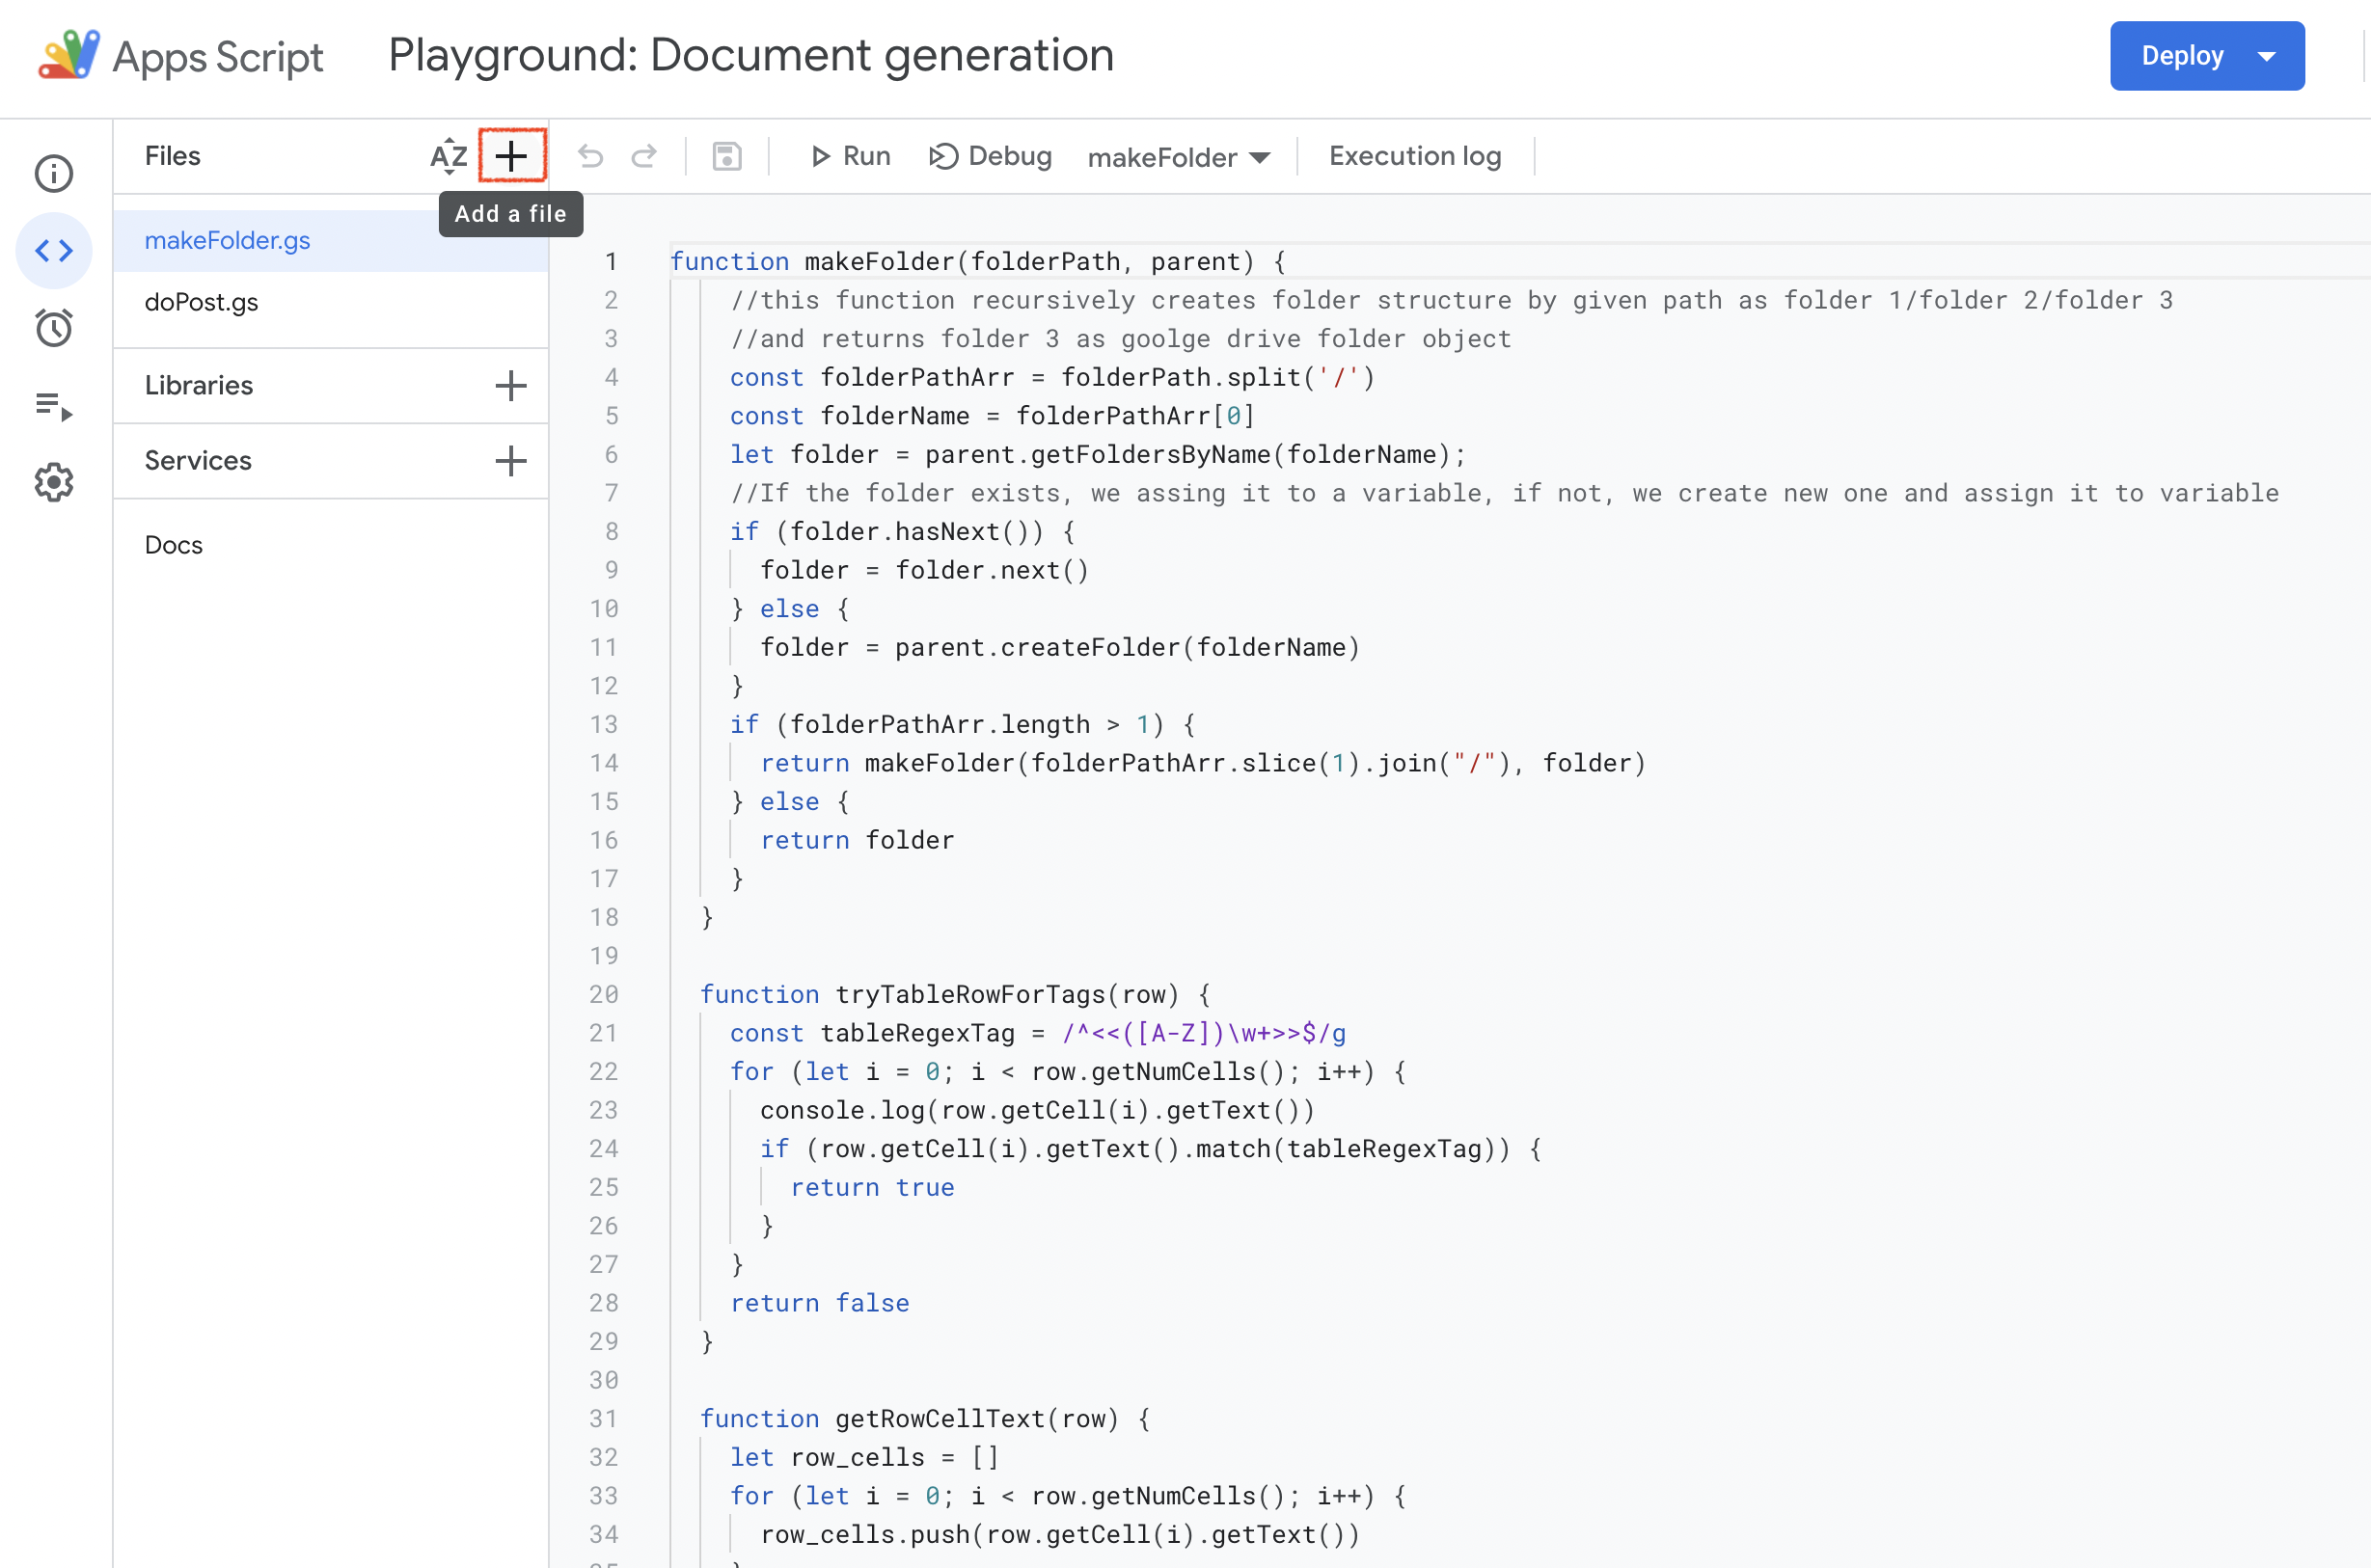This screenshot has width=2371, height=1568.
Task: Open the Editor code view icon
Action: click(54, 250)
